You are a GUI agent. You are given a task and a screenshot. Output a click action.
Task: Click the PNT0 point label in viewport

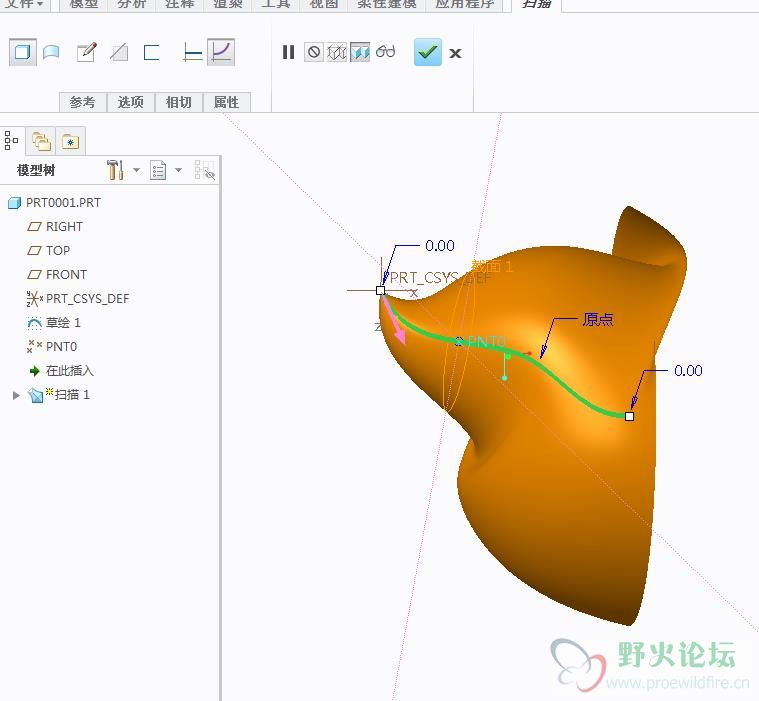point(486,342)
